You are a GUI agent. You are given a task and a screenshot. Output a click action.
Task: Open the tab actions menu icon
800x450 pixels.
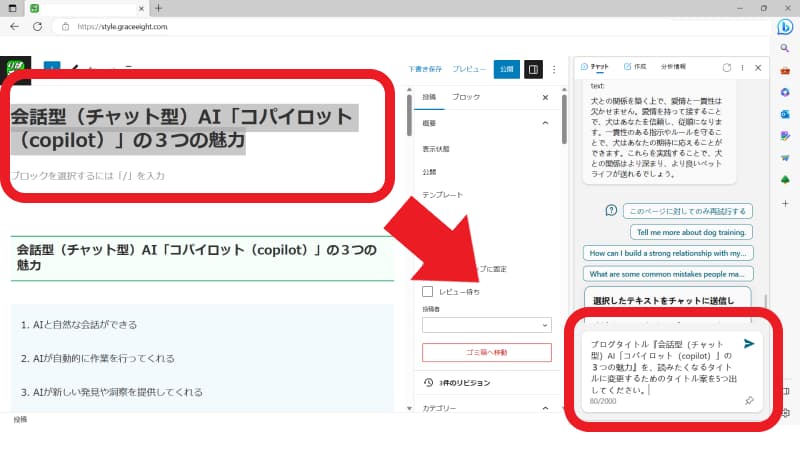click(x=13, y=8)
